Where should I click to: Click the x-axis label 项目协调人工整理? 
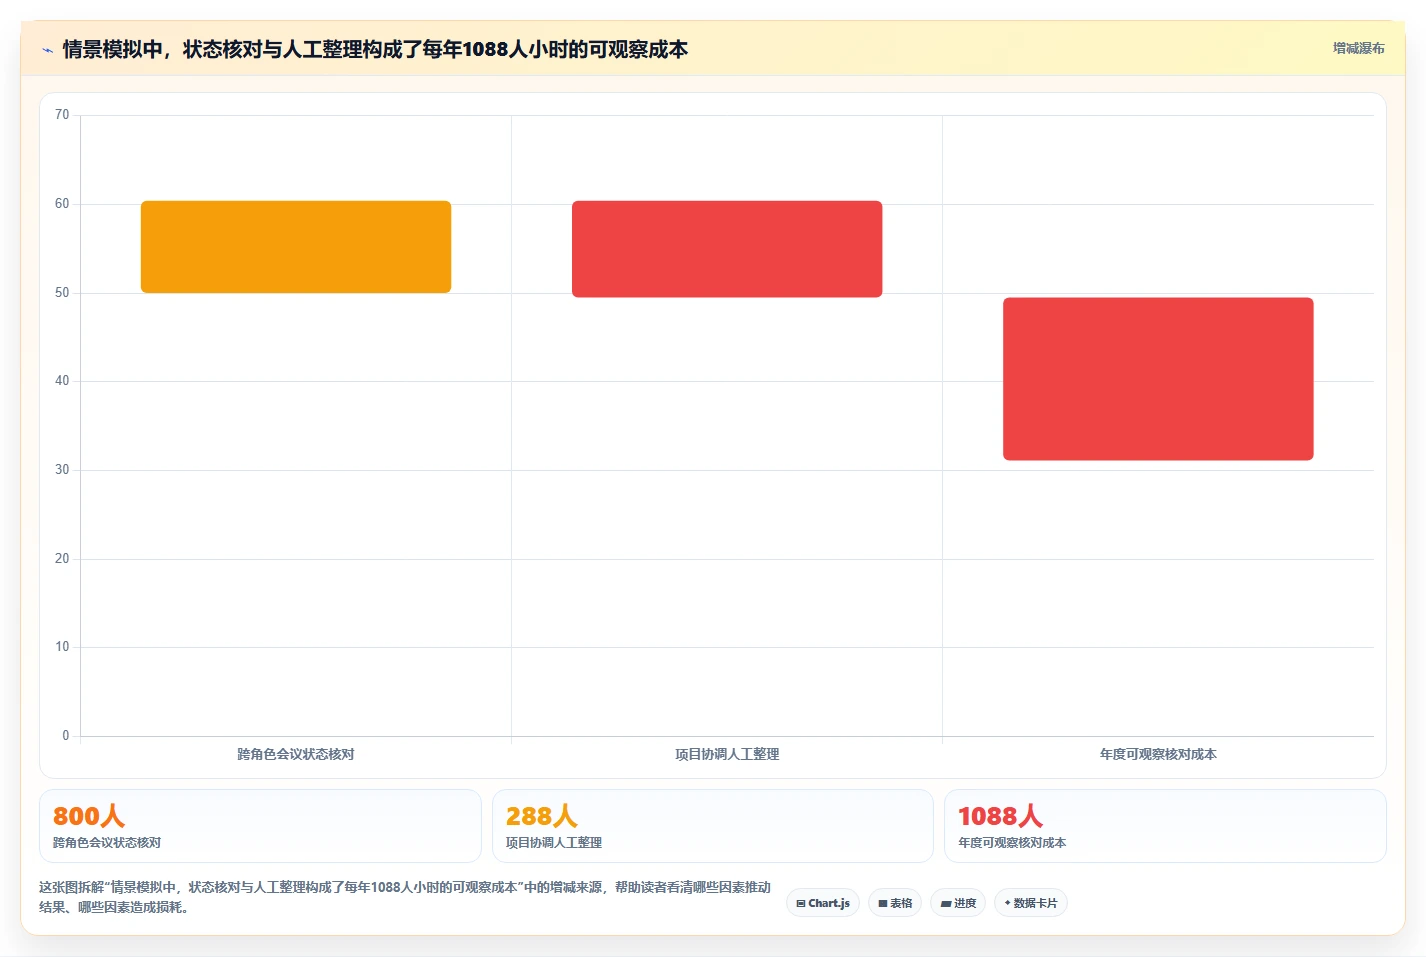pos(727,754)
